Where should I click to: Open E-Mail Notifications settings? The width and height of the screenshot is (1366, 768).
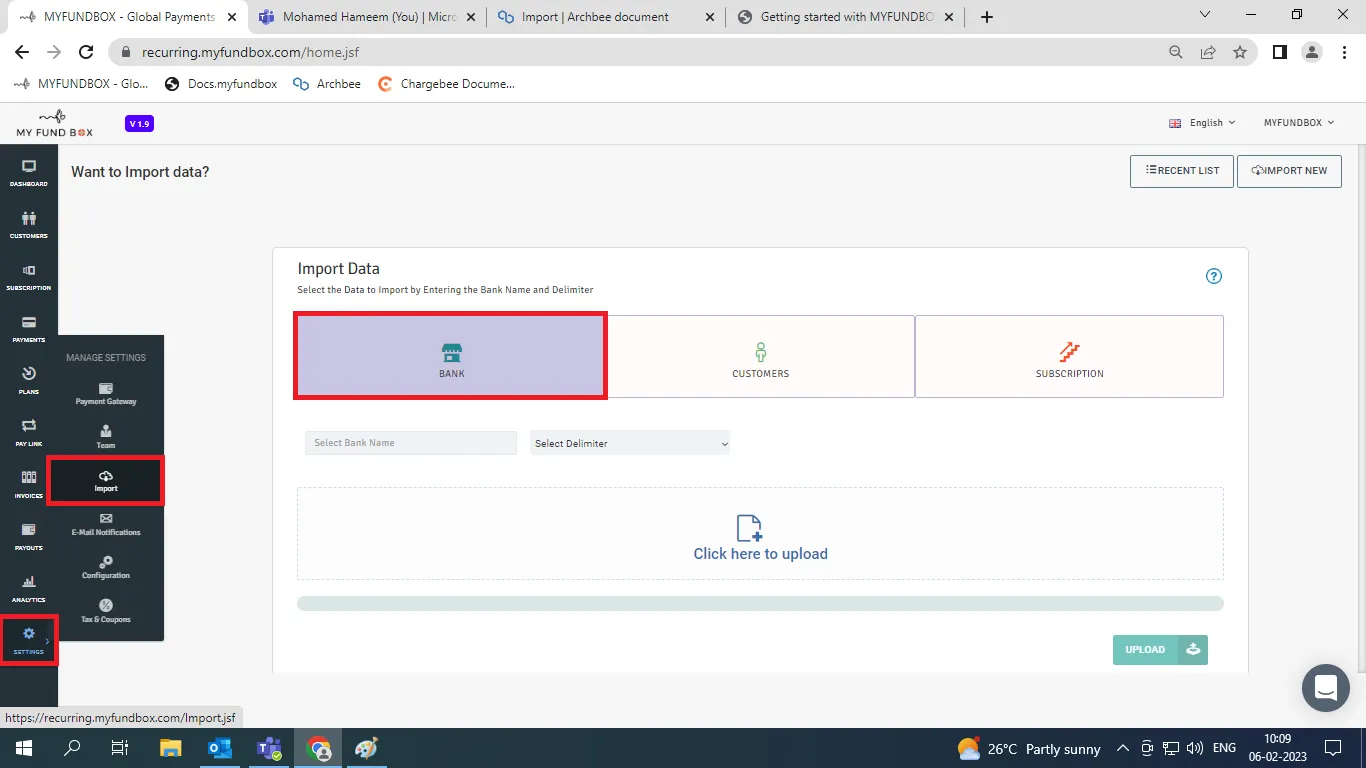pyautogui.click(x=106, y=525)
